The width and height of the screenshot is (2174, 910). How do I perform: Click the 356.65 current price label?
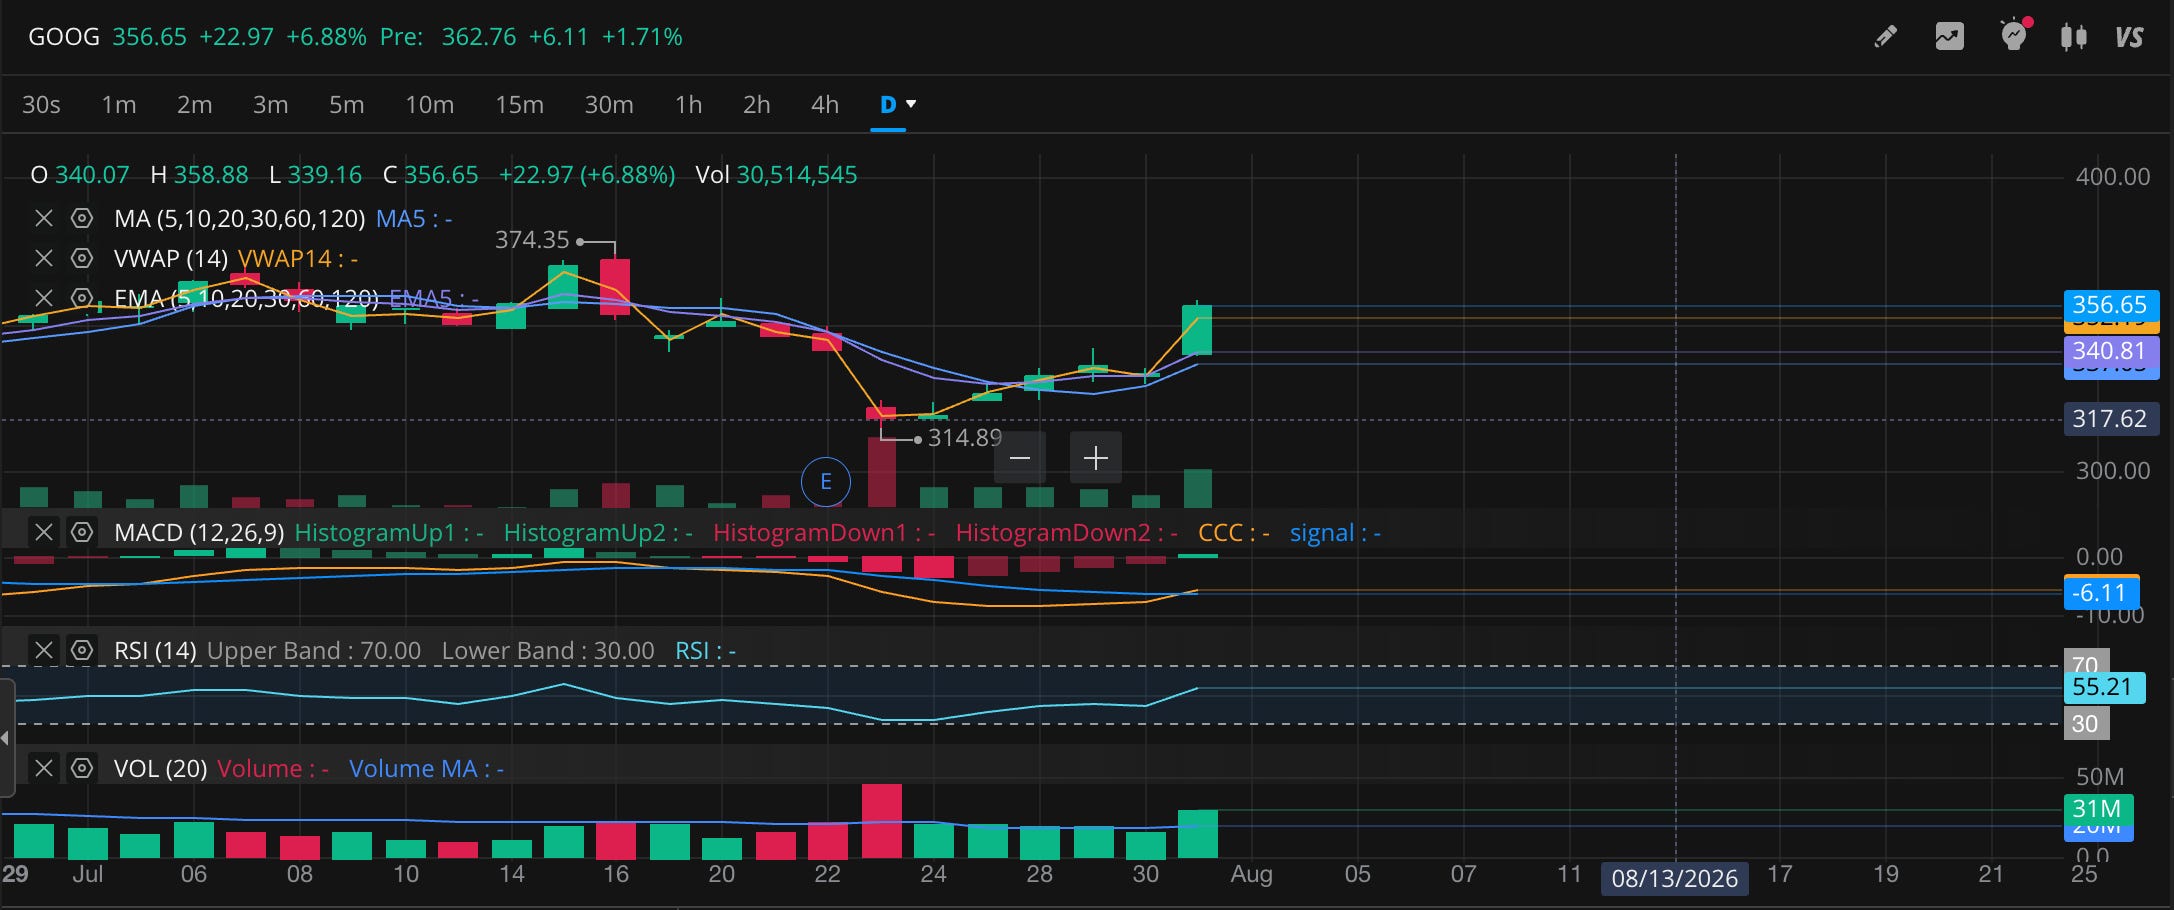(x=2111, y=305)
